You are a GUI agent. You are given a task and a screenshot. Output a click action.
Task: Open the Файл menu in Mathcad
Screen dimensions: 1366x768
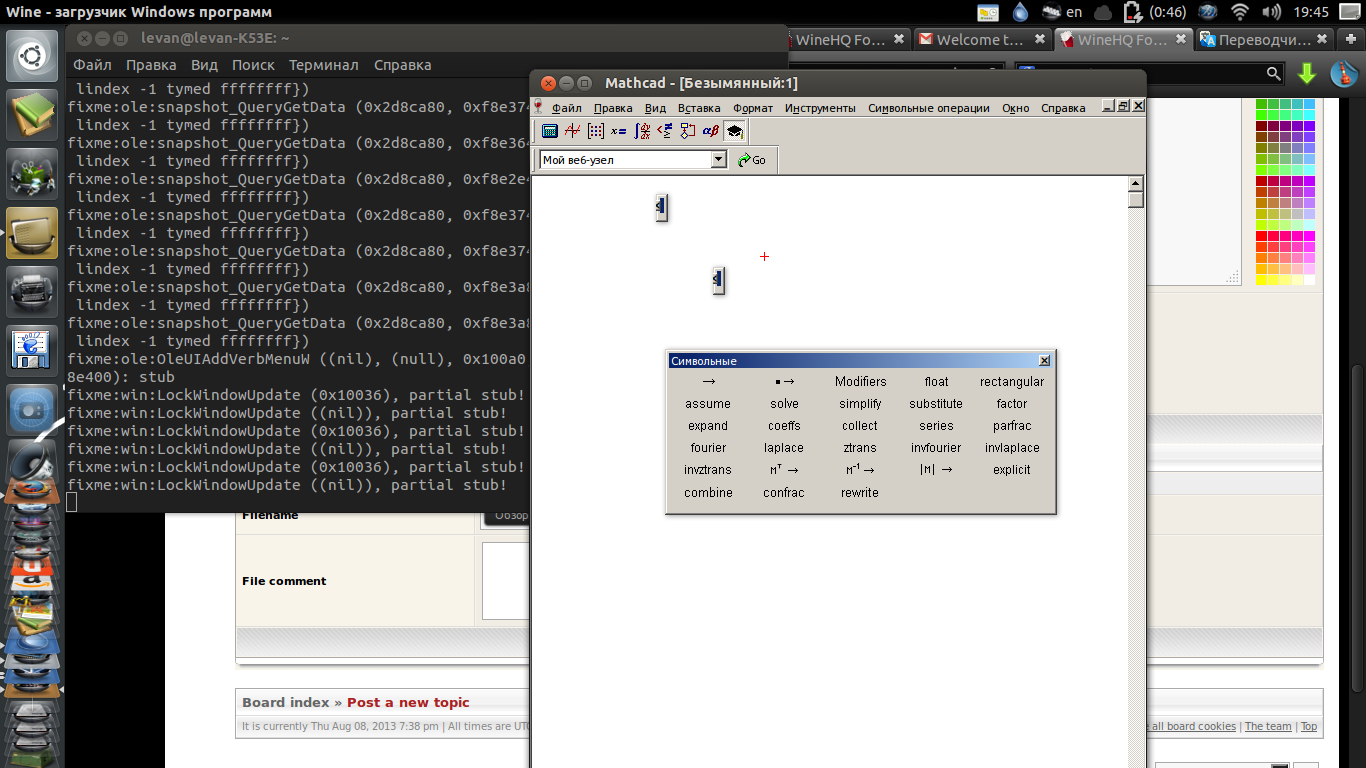tap(566, 108)
